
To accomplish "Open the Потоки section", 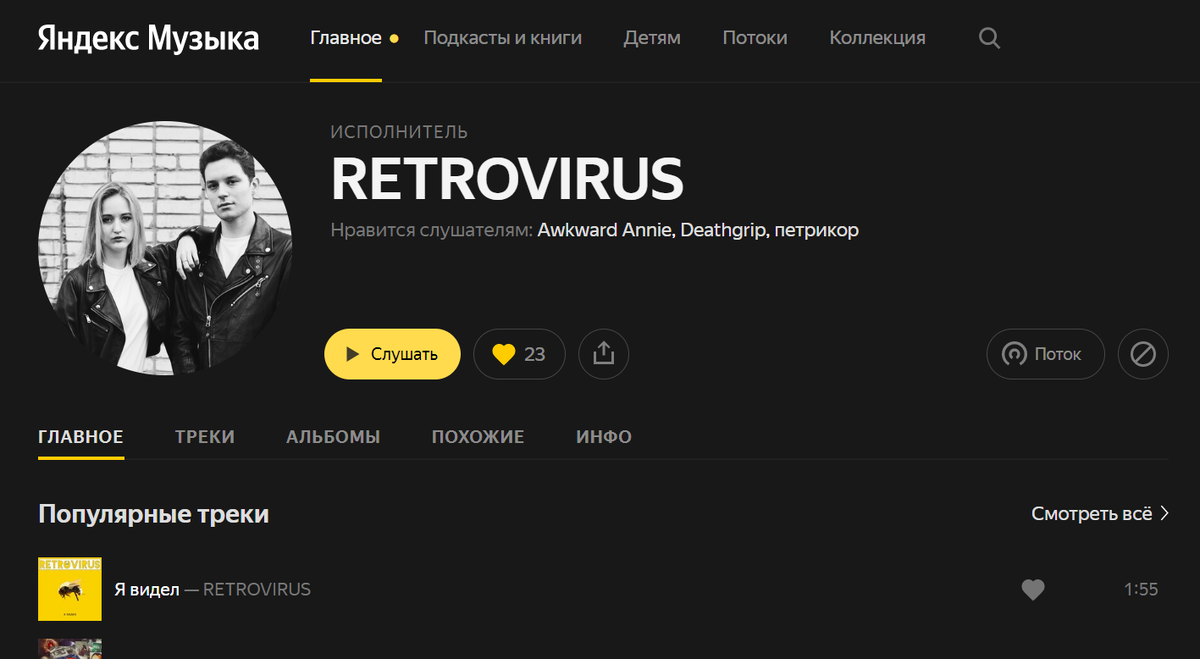I will click(755, 38).
